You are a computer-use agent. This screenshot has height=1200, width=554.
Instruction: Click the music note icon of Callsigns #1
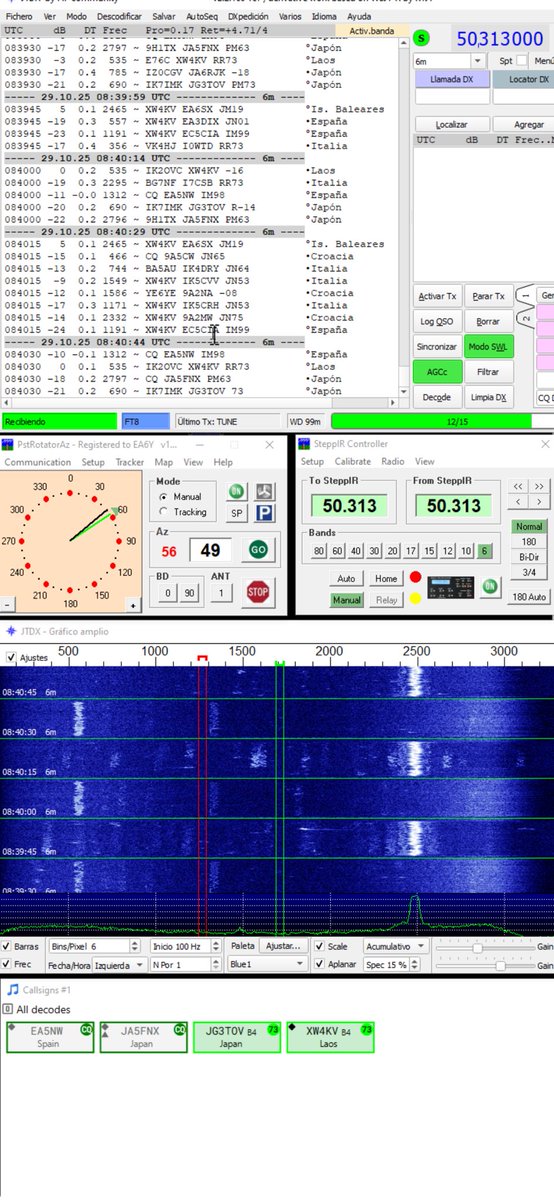pyautogui.click(x=13, y=989)
